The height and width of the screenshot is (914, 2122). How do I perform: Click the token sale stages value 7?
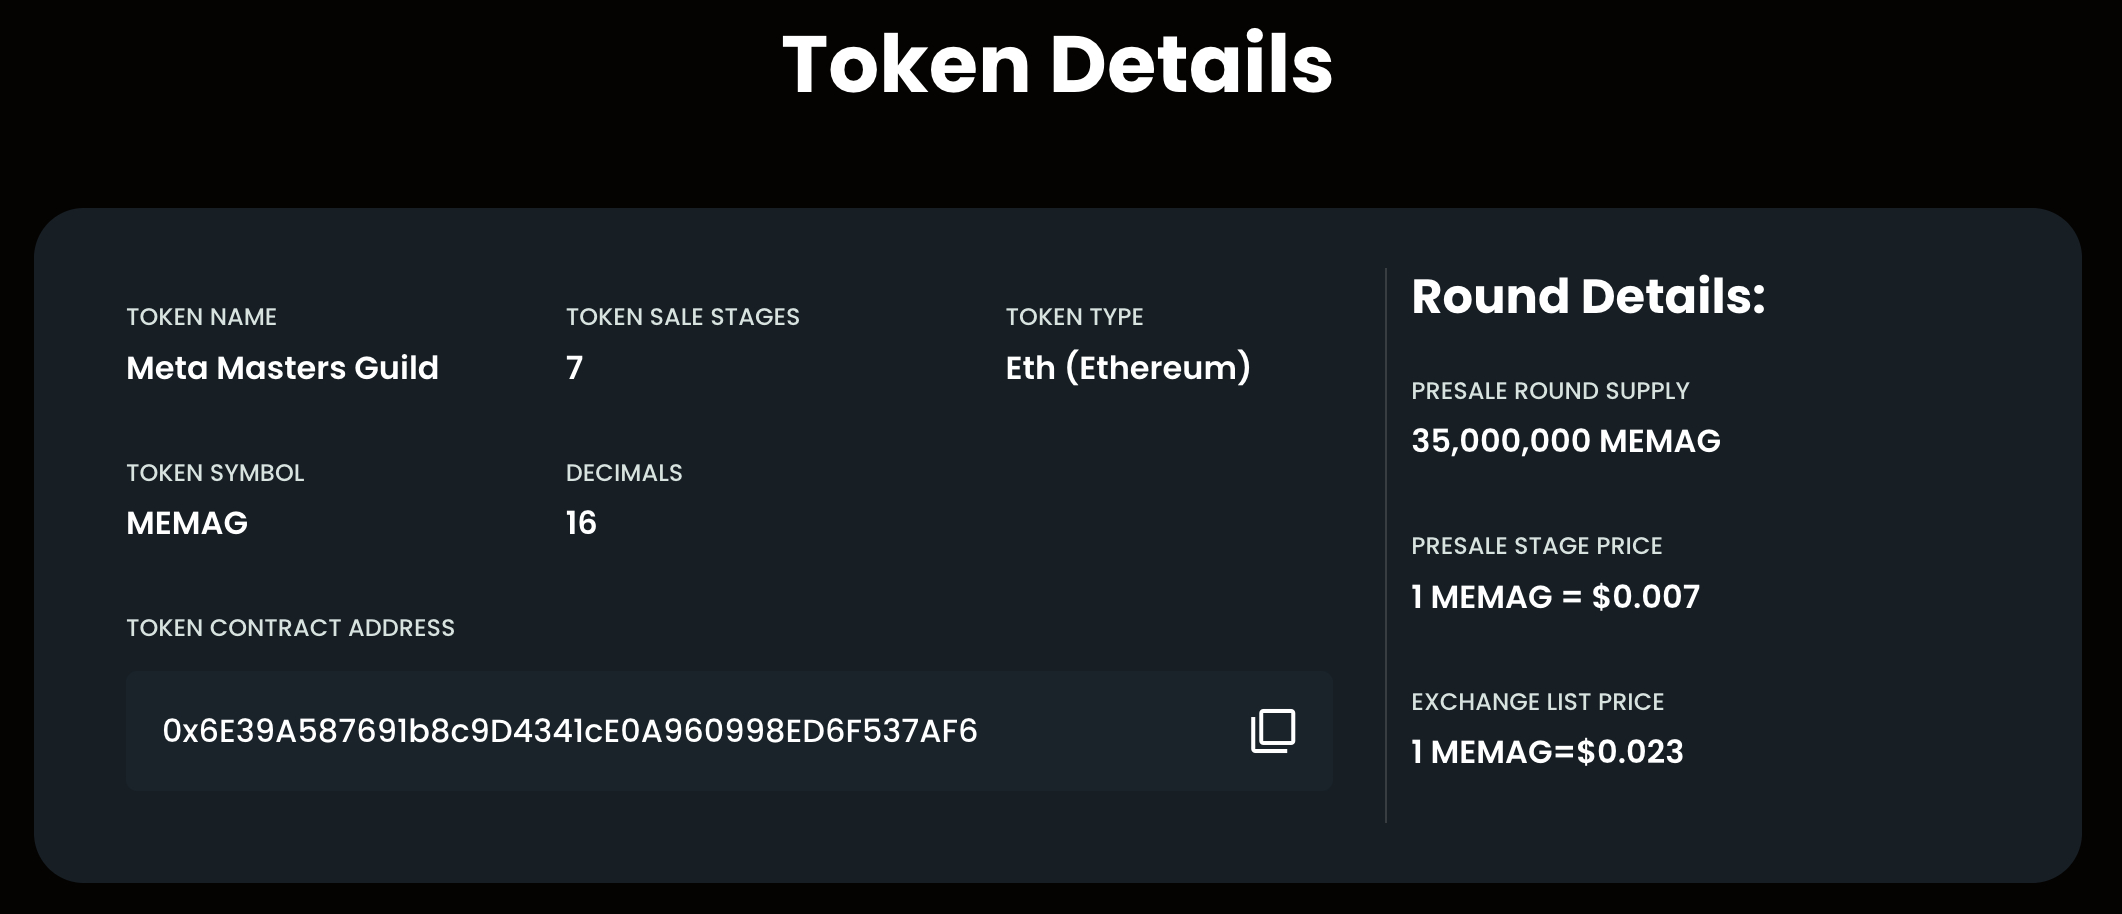coord(574,368)
